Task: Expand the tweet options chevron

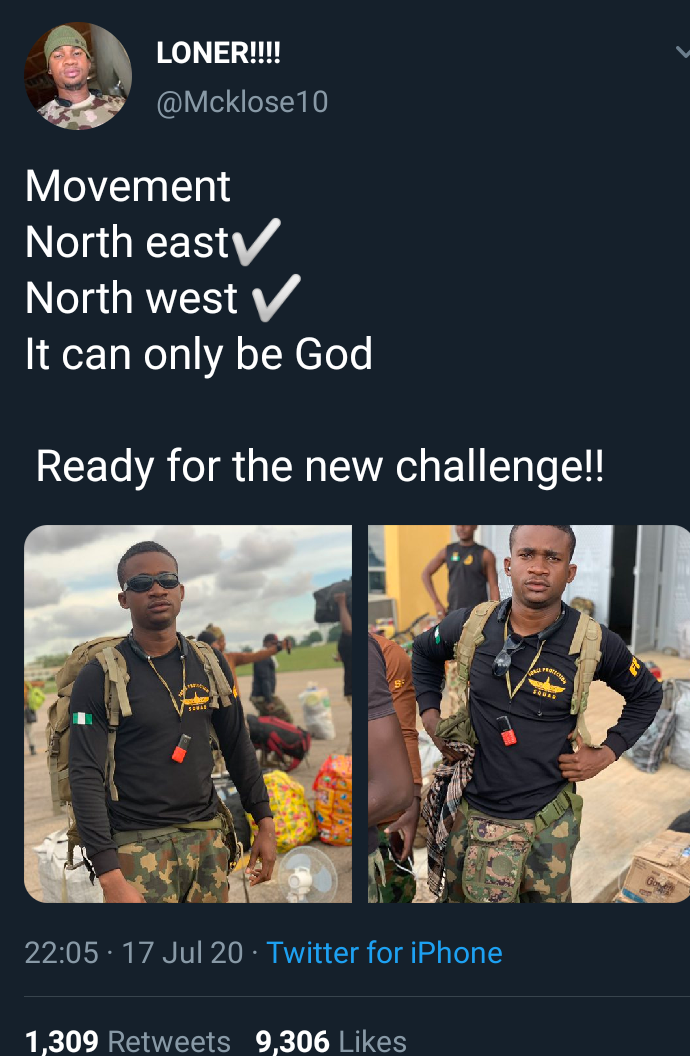Action: 683,52
